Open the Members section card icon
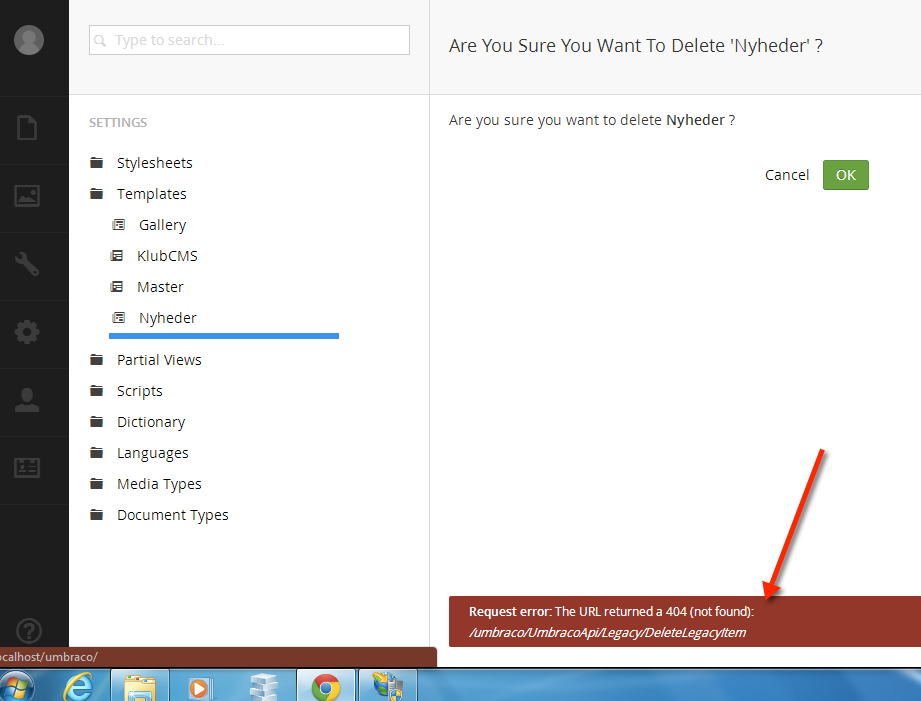The width and height of the screenshot is (921, 701). click(27, 468)
